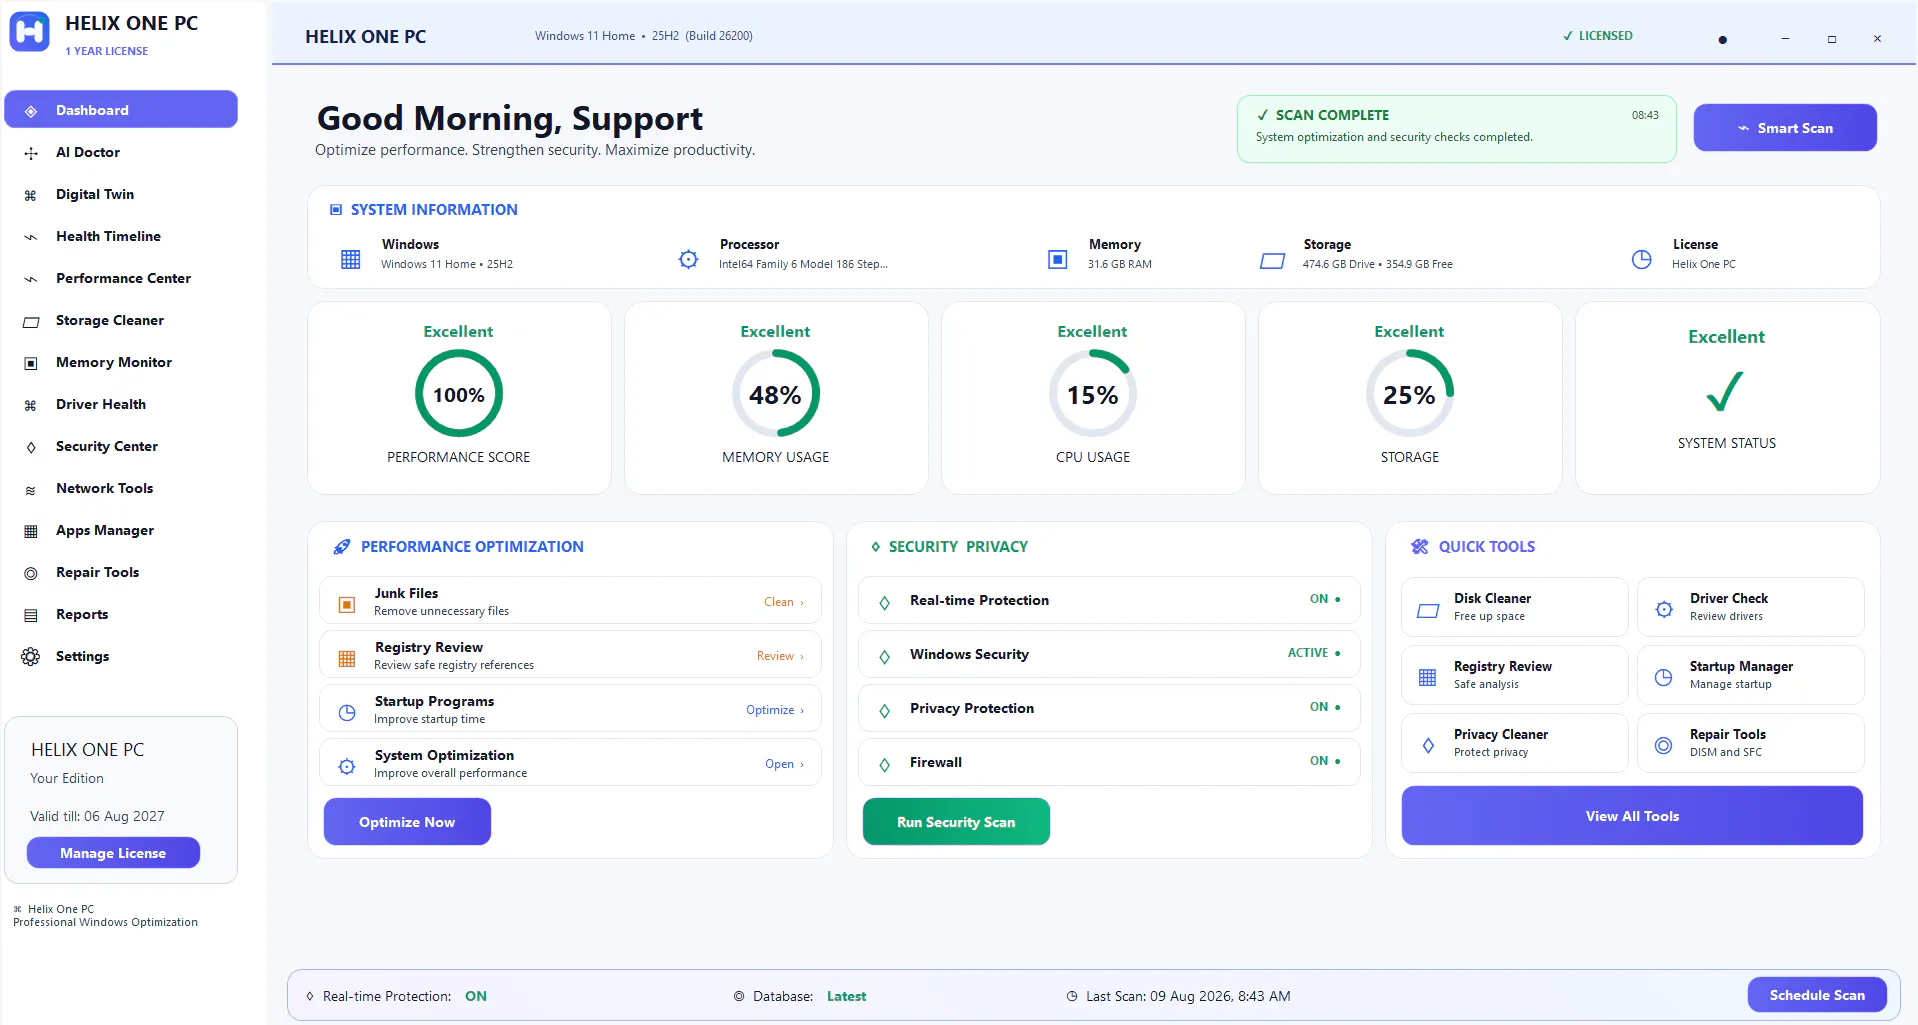Screen dimensions: 1918x1025
Task: Click the Repair Tools icon in Quick Tools
Action: (x=1664, y=745)
